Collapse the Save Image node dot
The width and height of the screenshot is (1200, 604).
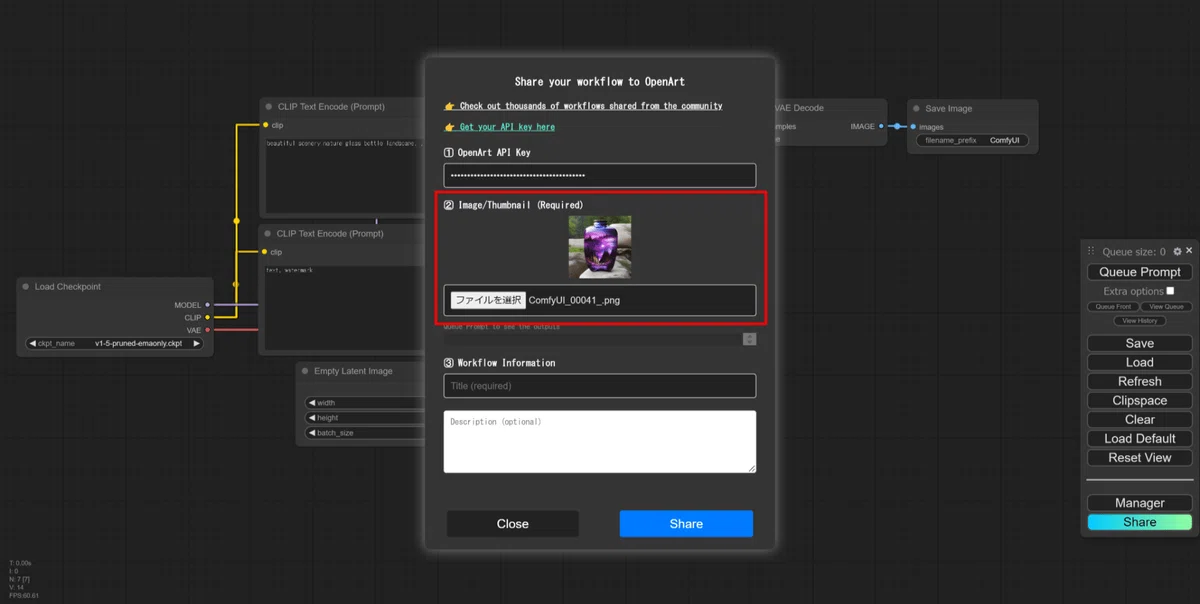click(x=916, y=109)
